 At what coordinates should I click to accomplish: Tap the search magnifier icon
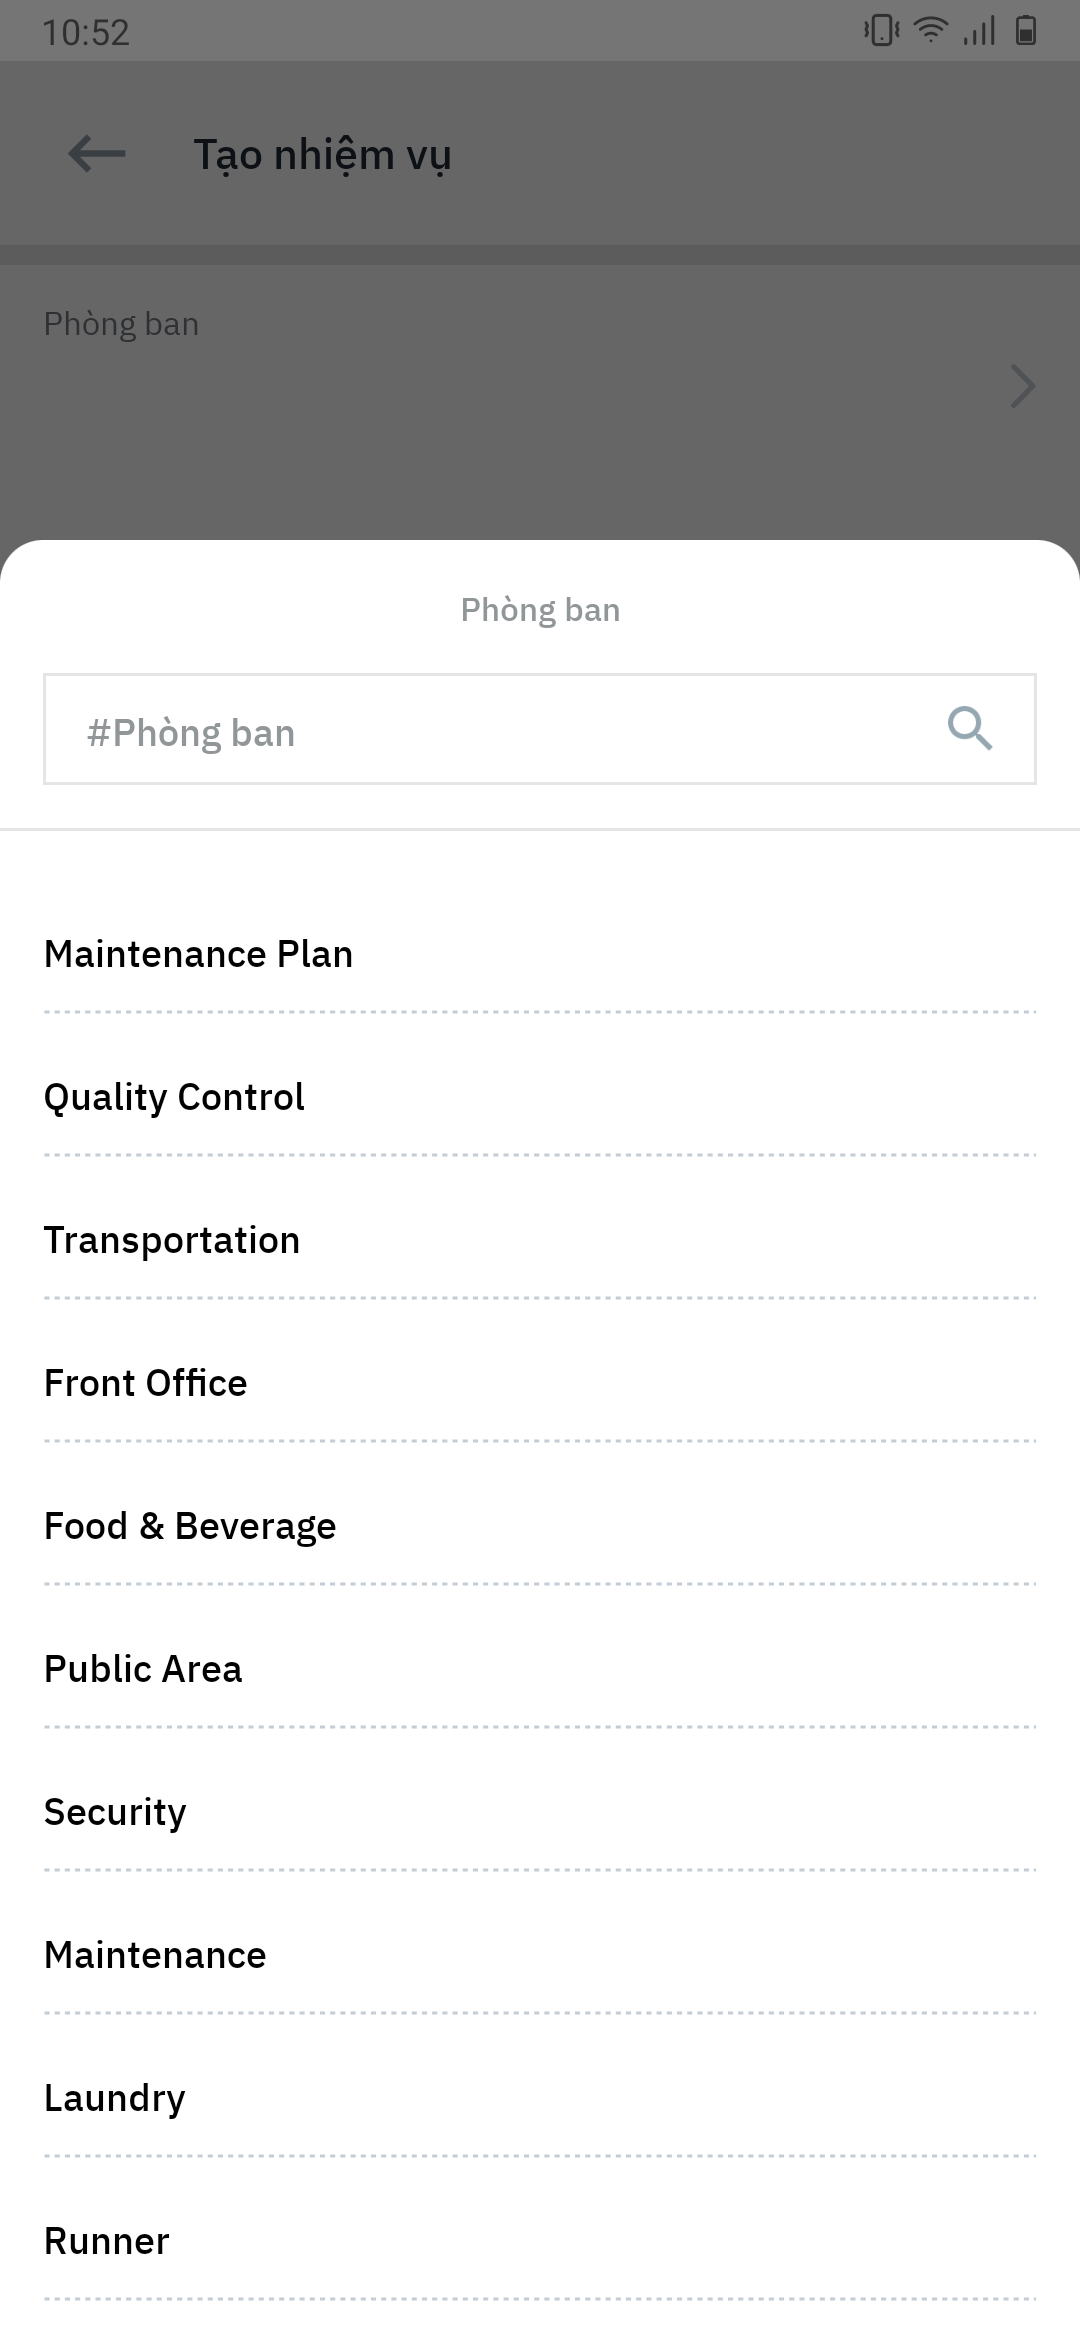click(969, 729)
